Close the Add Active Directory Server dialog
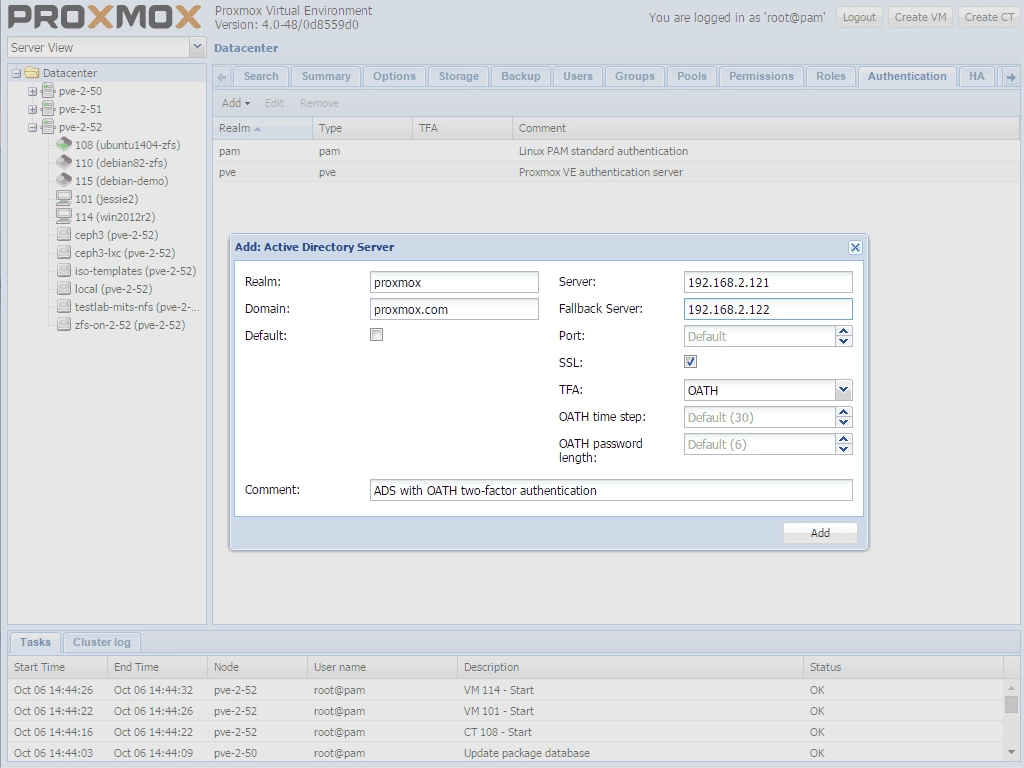This screenshot has height=768, width=1024. click(x=855, y=248)
